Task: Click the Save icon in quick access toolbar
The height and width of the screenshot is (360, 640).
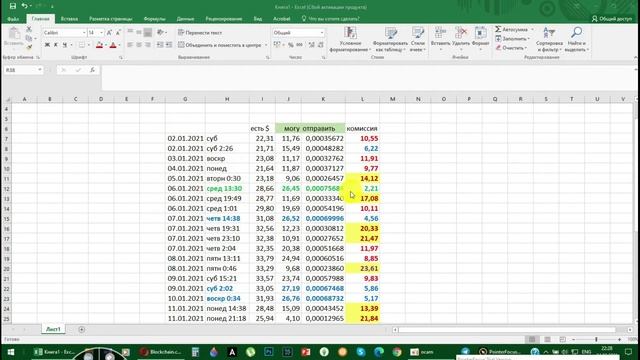Action: [13, 6]
